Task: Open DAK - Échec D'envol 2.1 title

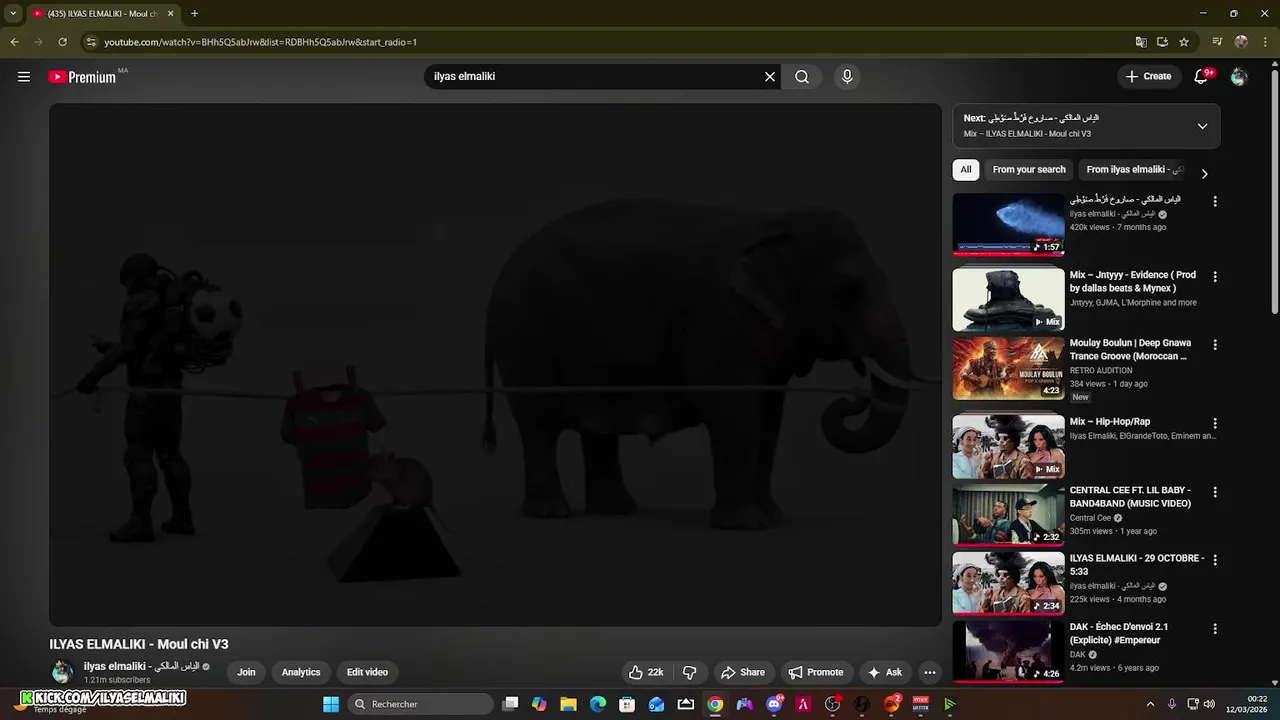Action: click(x=1119, y=633)
